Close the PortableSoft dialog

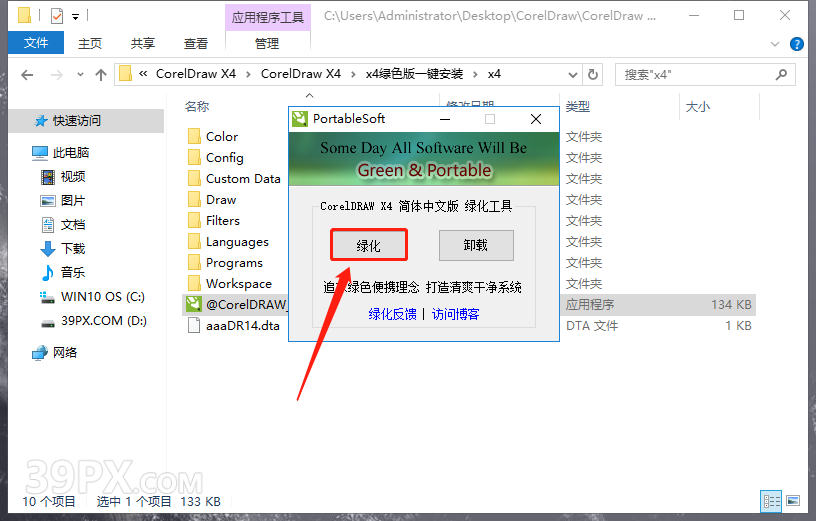pyautogui.click(x=536, y=119)
